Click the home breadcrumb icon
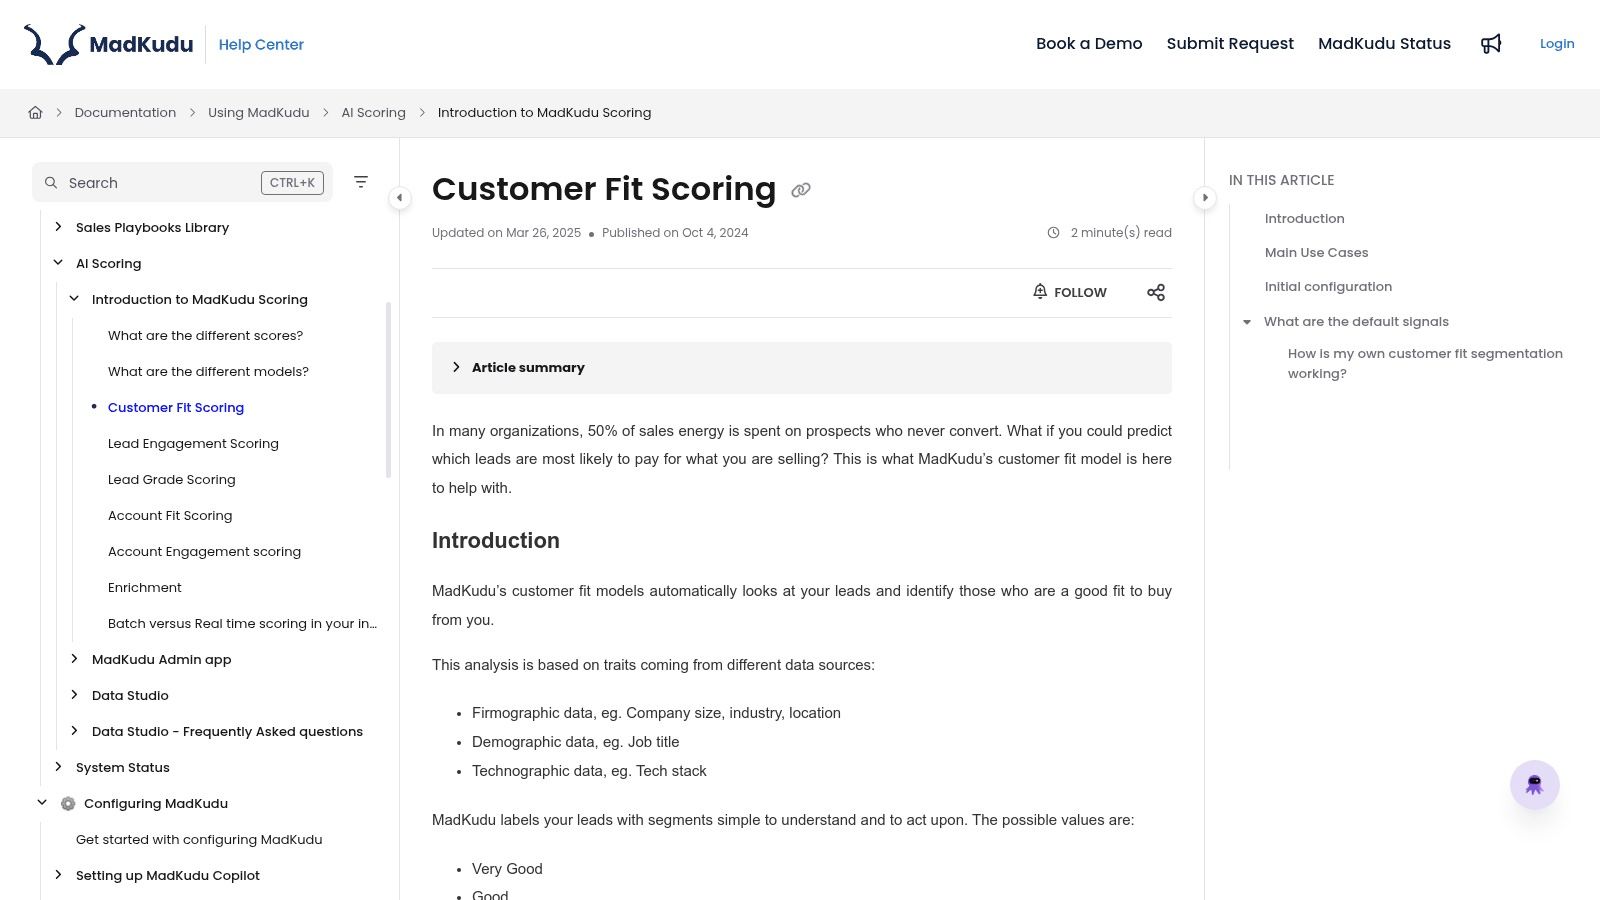 click(x=35, y=113)
